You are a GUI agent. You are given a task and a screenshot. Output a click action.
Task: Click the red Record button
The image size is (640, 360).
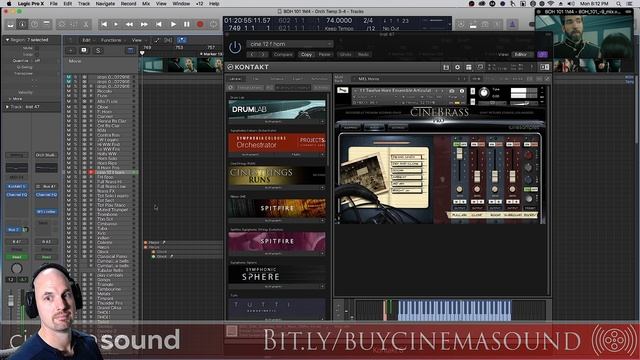coord(200,24)
